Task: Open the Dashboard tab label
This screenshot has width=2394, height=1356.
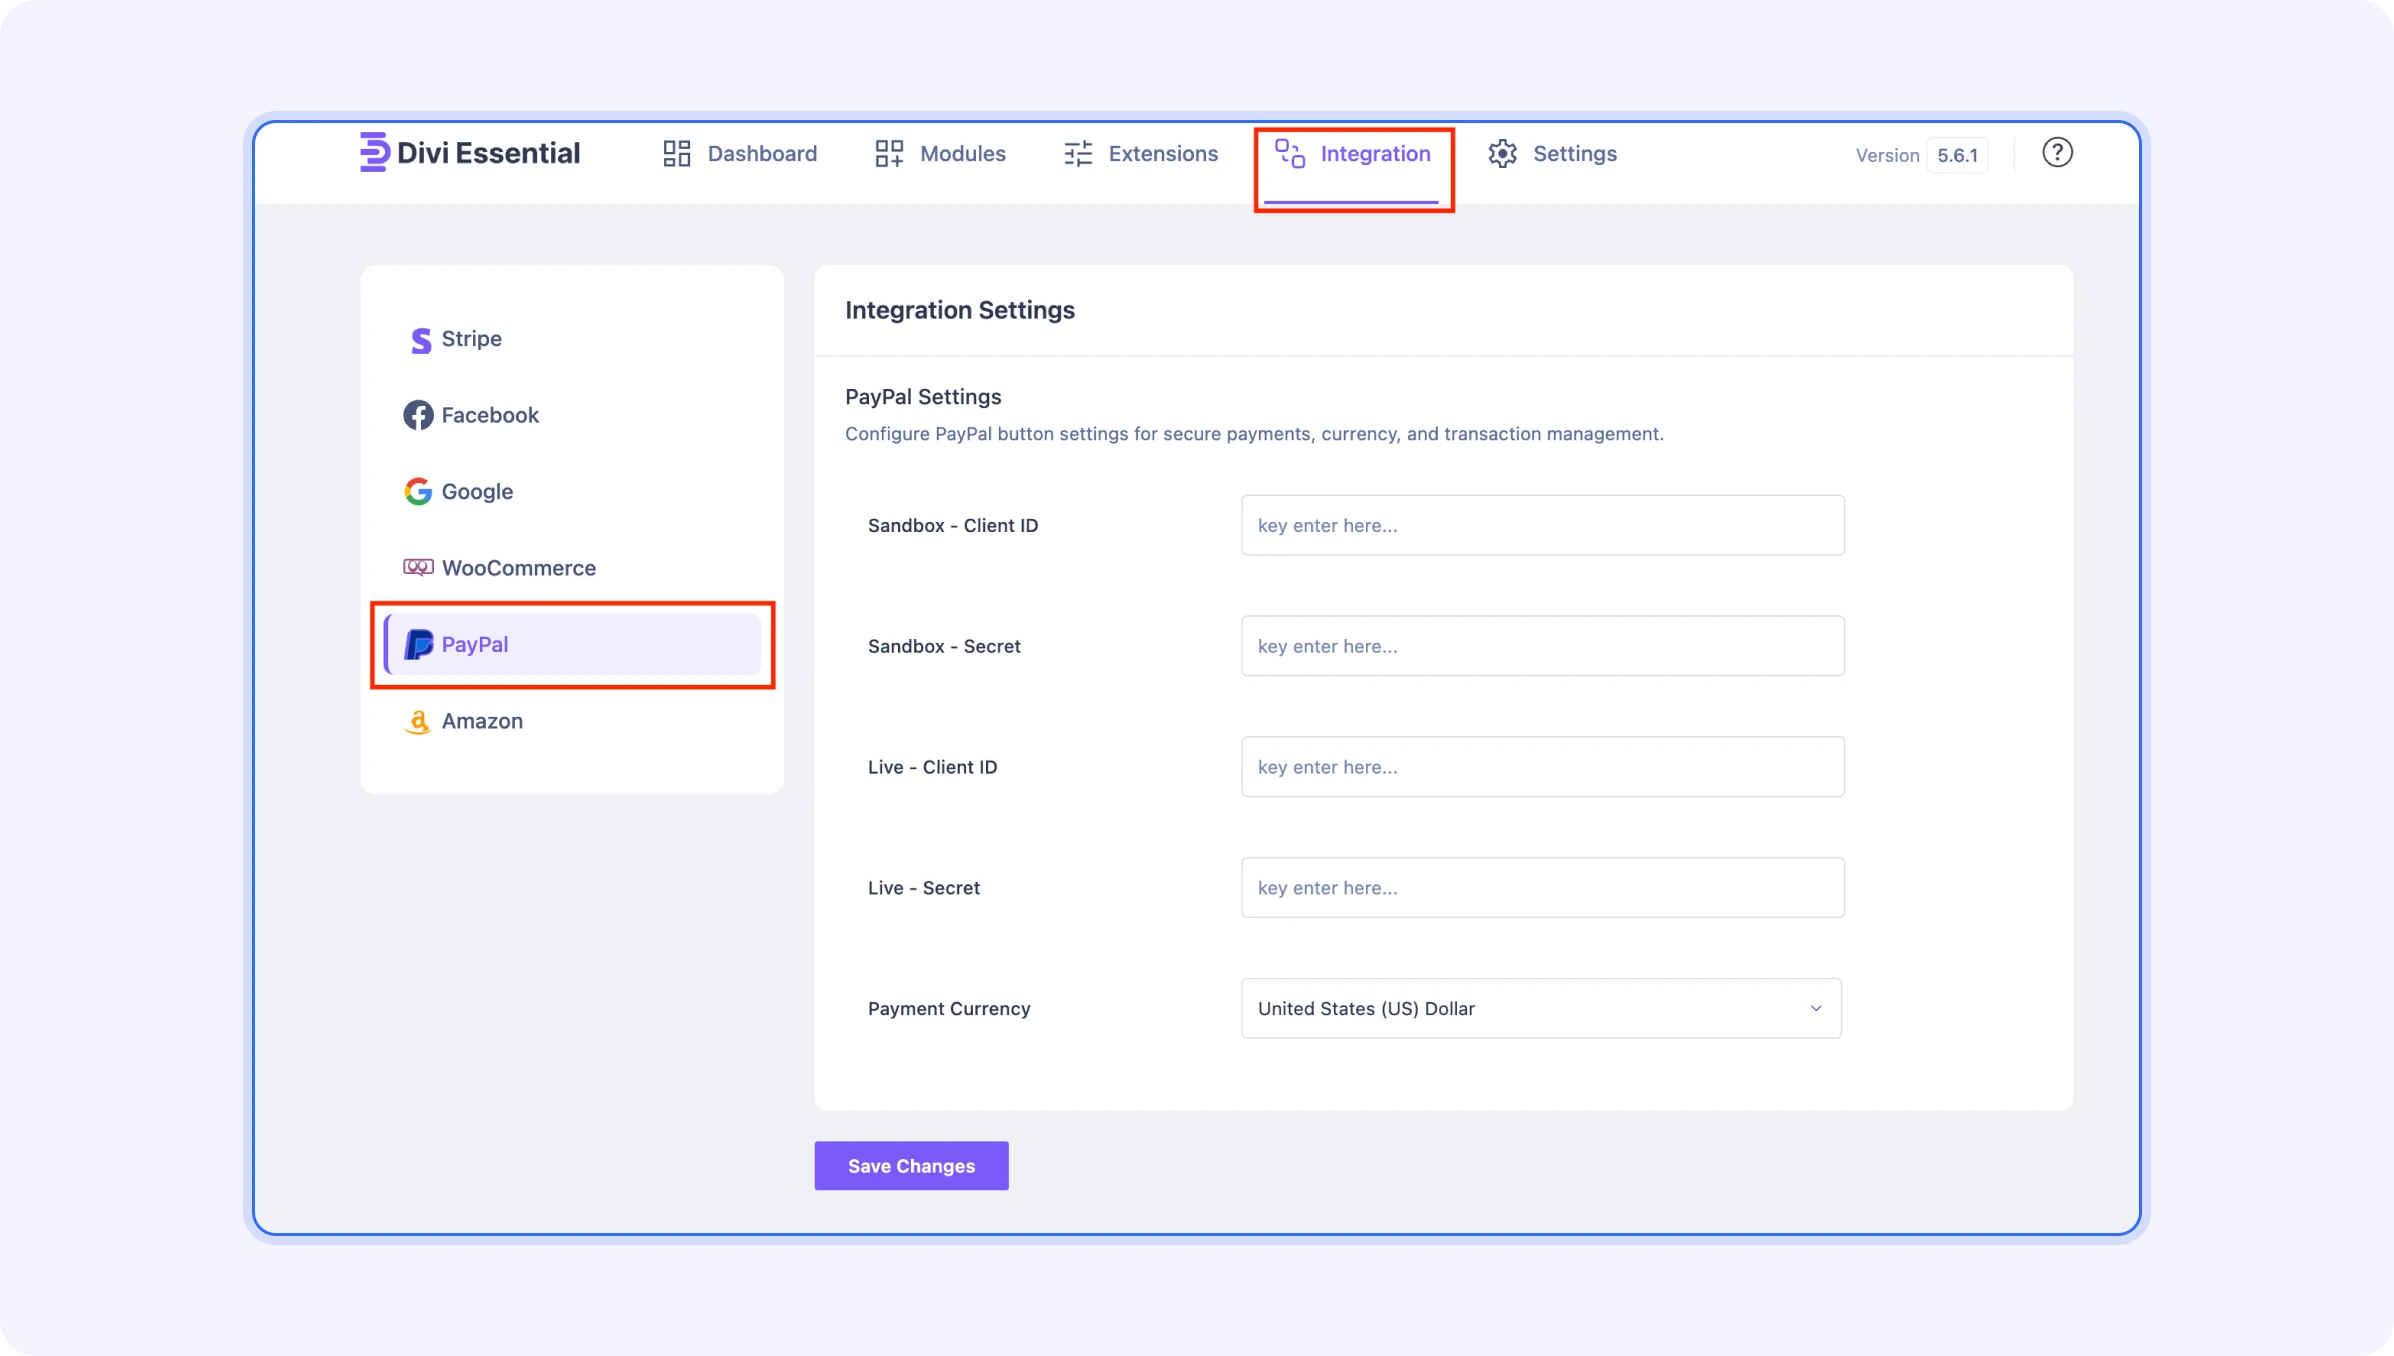Action: (x=762, y=153)
